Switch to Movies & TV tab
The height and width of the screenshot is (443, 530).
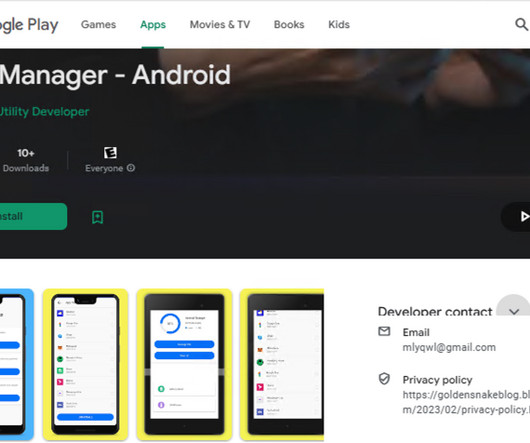pyautogui.click(x=220, y=25)
